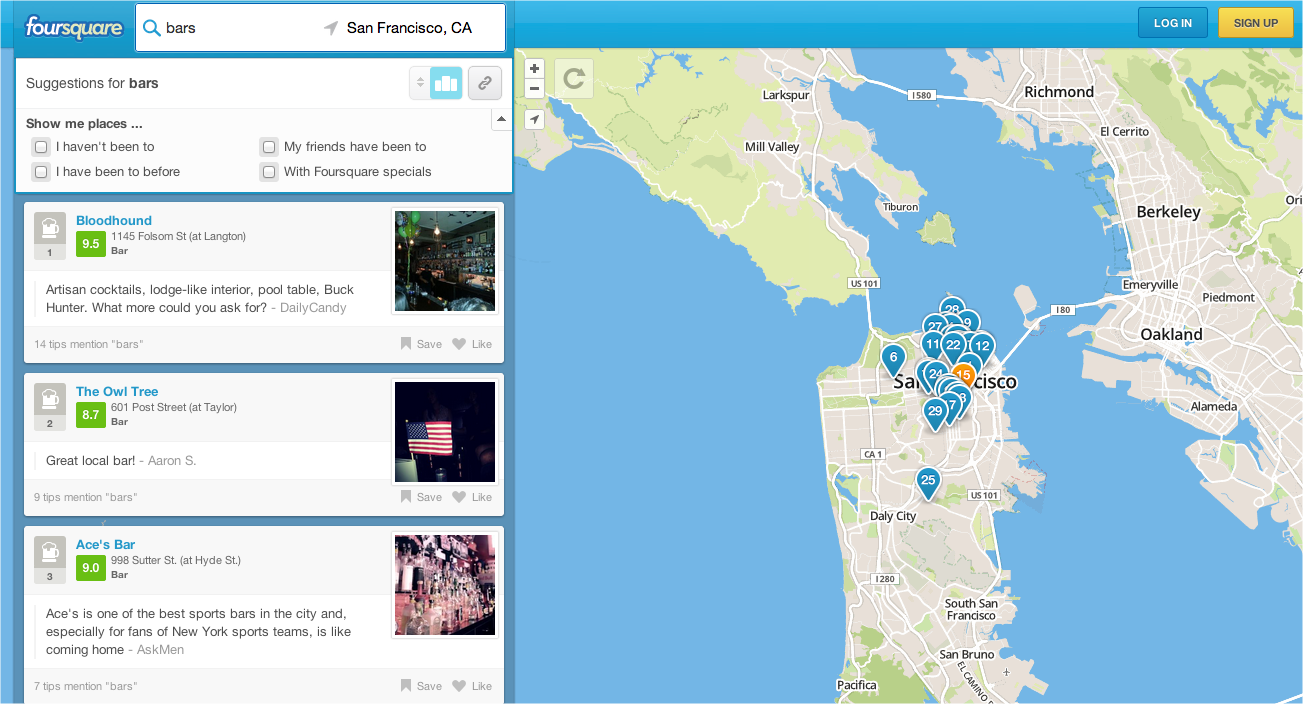Open The Owl Tree flag photo
Screen dimensions: 1303x704
pyautogui.click(x=445, y=432)
